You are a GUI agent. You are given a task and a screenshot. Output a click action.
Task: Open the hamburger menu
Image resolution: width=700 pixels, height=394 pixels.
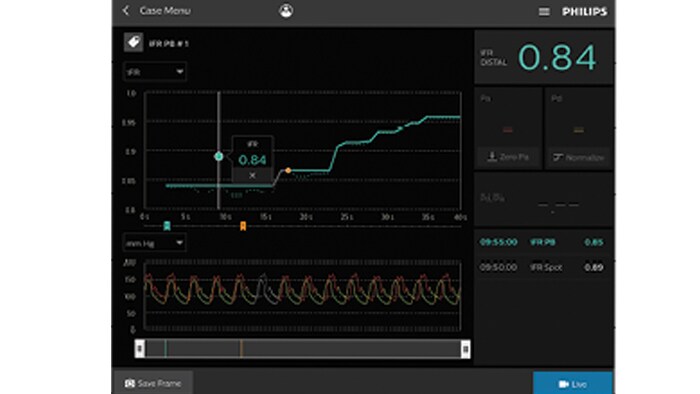coord(544,12)
